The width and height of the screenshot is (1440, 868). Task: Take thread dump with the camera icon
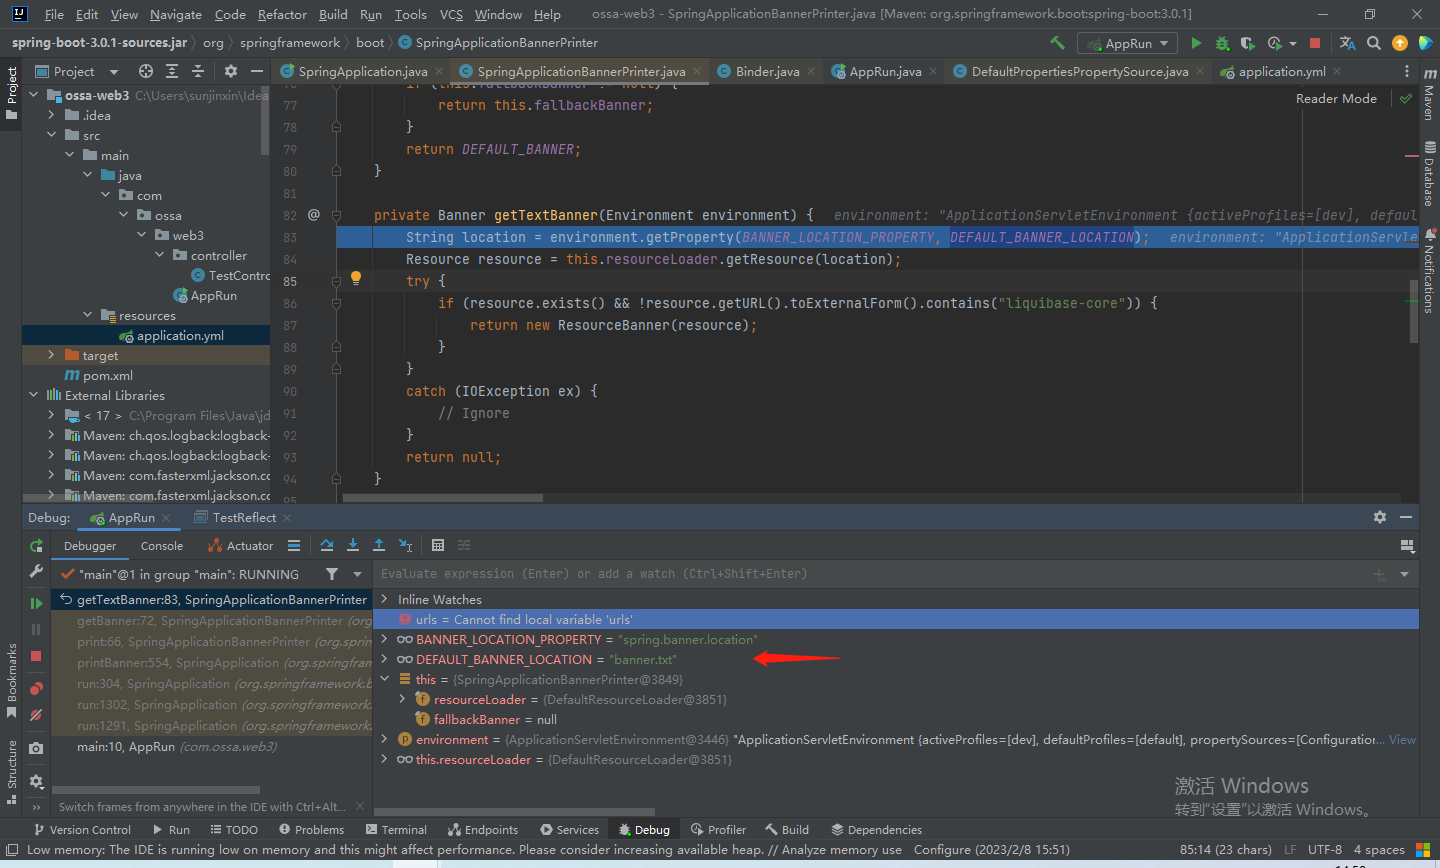[x=36, y=748]
